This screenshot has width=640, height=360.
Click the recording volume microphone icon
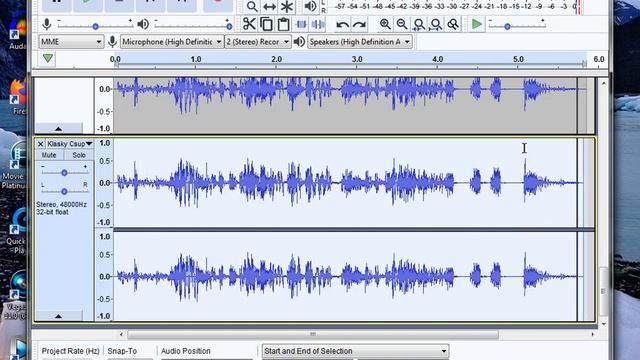[47, 24]
